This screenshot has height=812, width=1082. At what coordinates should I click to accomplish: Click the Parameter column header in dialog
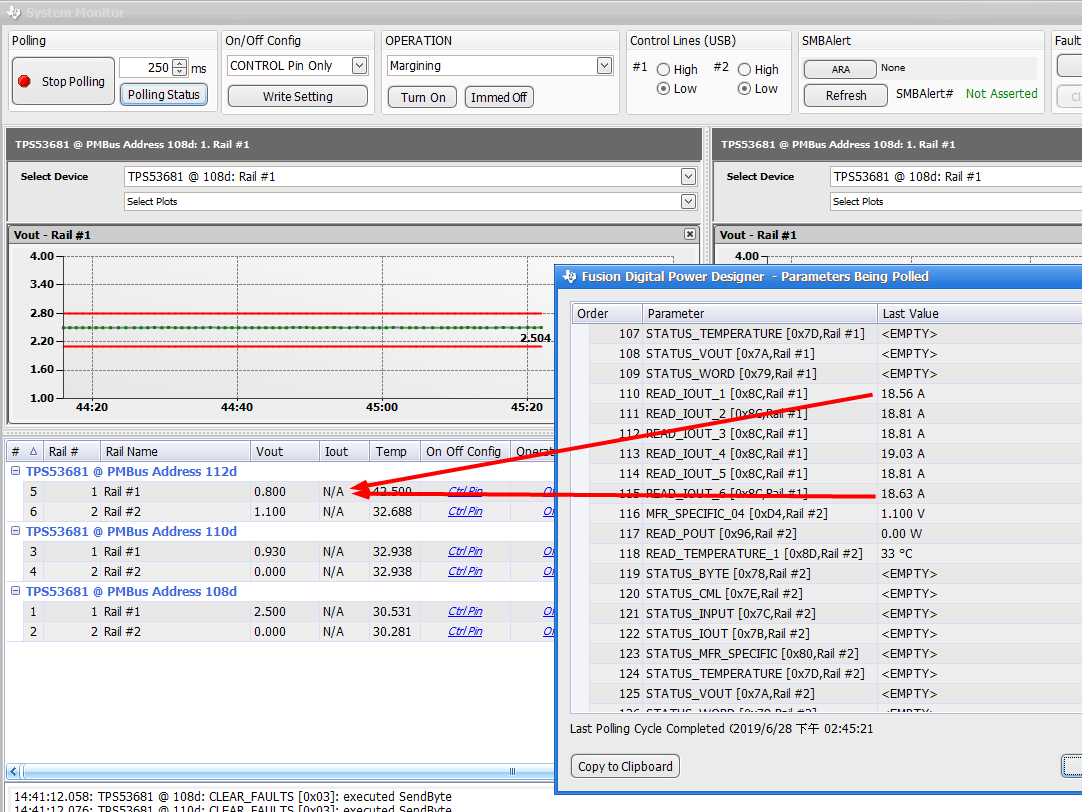pyautogui.click(x=760, y=313)
